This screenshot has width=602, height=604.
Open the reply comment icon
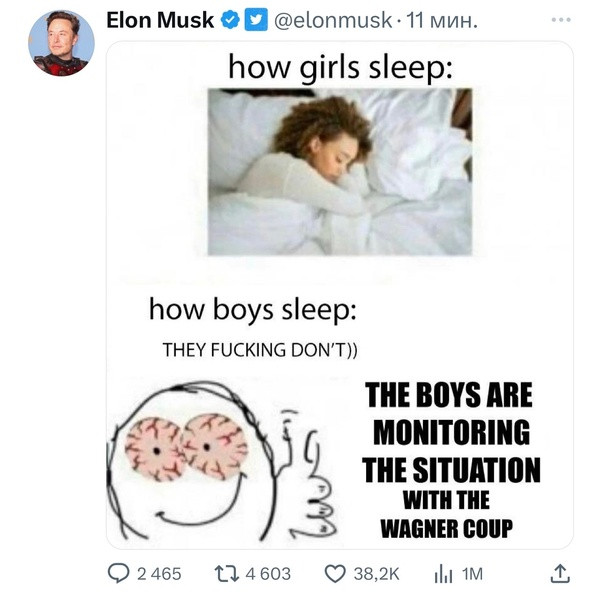coord(118,574)
